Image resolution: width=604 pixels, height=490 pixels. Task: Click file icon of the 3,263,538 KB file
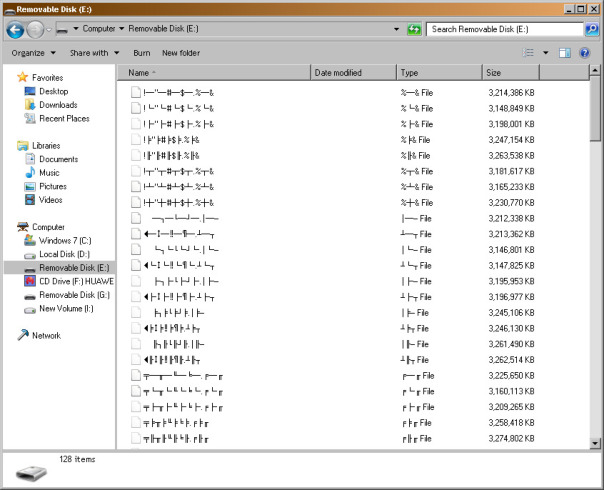136,155
